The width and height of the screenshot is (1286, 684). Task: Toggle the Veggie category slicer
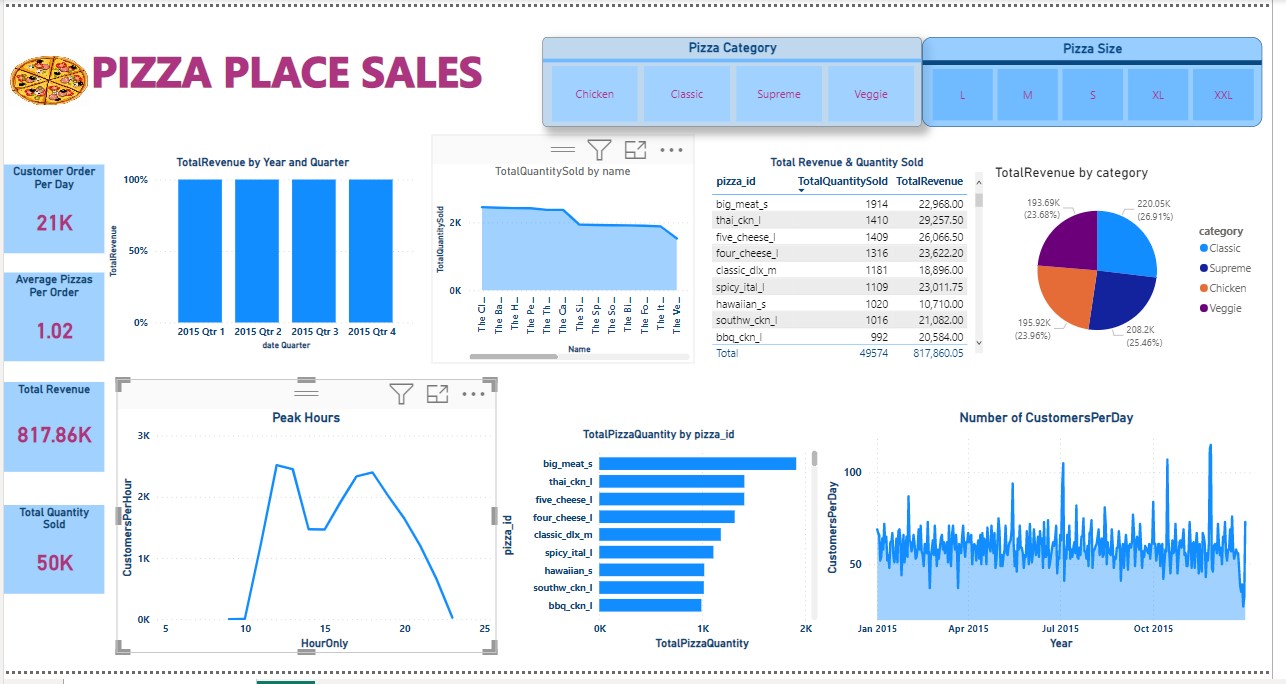(871, 94)
